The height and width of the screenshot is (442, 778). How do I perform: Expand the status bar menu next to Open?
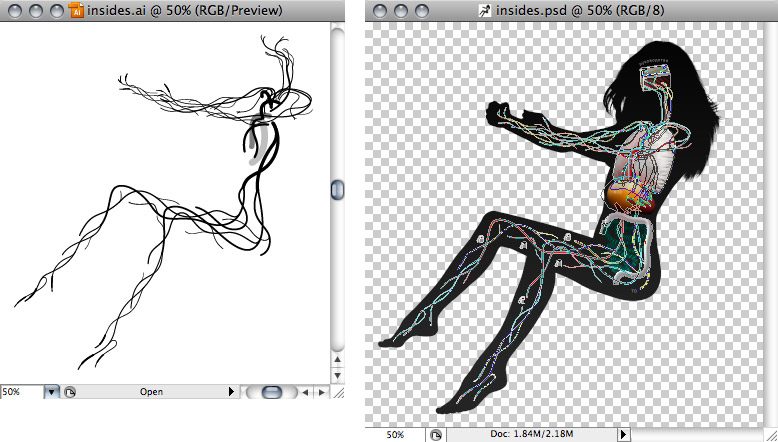pos(232,392)
